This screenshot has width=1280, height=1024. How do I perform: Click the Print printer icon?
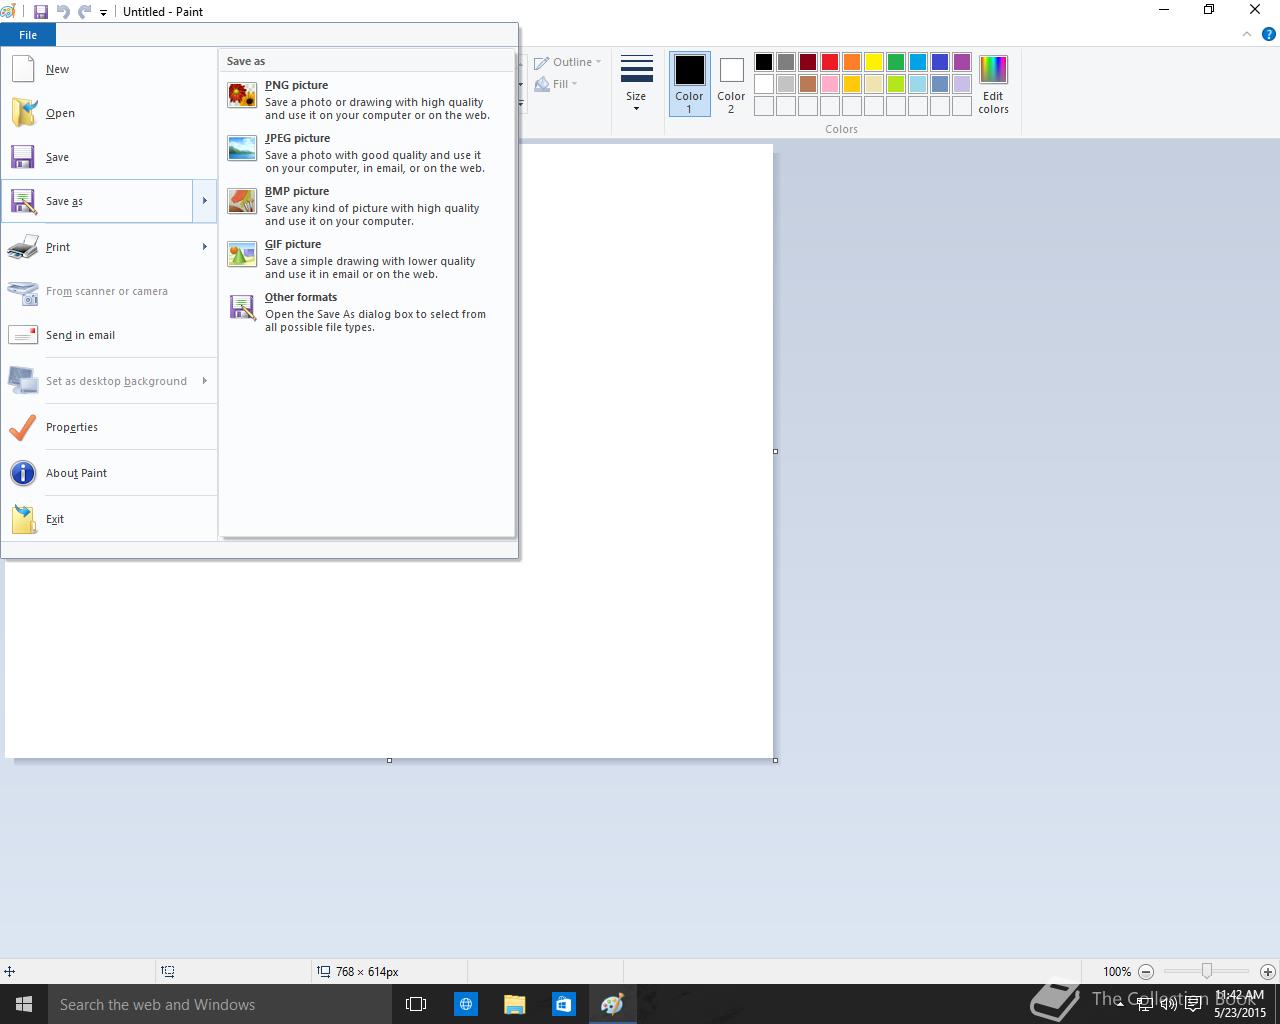pyautogui.click(x=23, y=247)
